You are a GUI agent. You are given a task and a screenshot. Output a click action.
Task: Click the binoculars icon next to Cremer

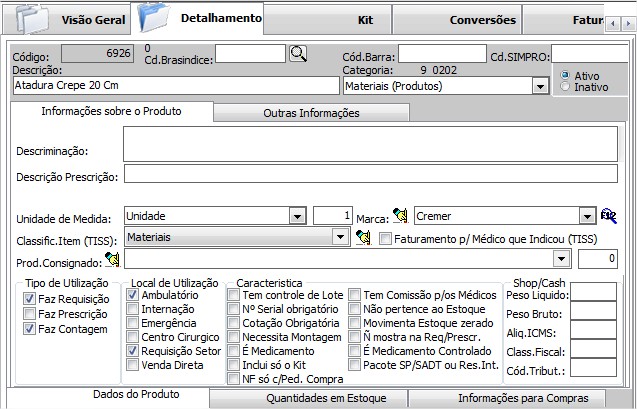coord(609,216)
